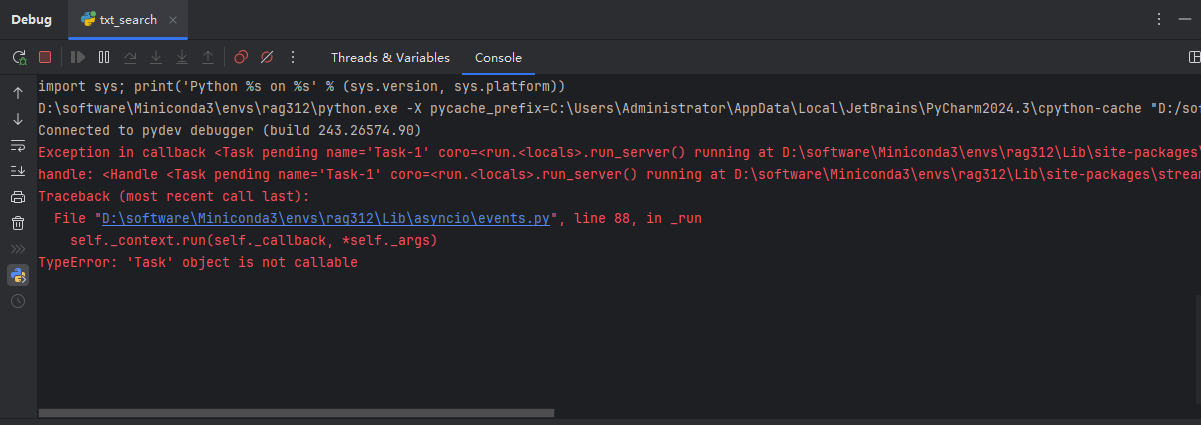Image resolution: width=1201 pixels, height=425 pixels.
Task: Click the Resume Program icon
Action: [x=78, y=57]
